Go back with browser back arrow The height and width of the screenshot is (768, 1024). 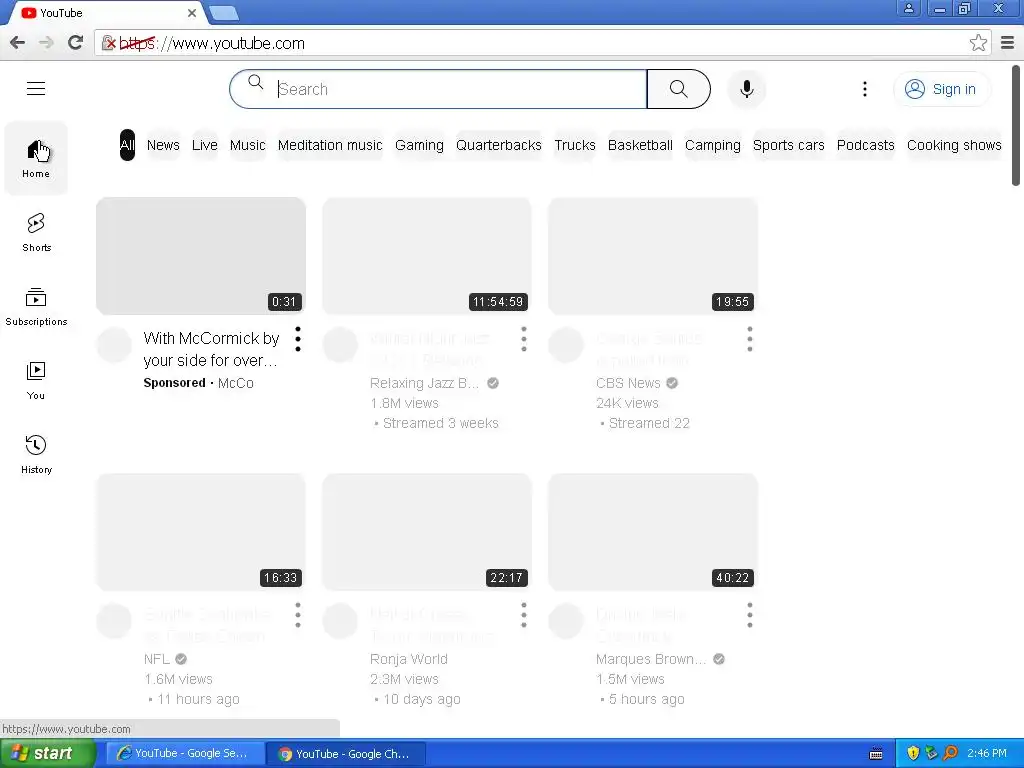pyautogui.click(x=18, y=43)
